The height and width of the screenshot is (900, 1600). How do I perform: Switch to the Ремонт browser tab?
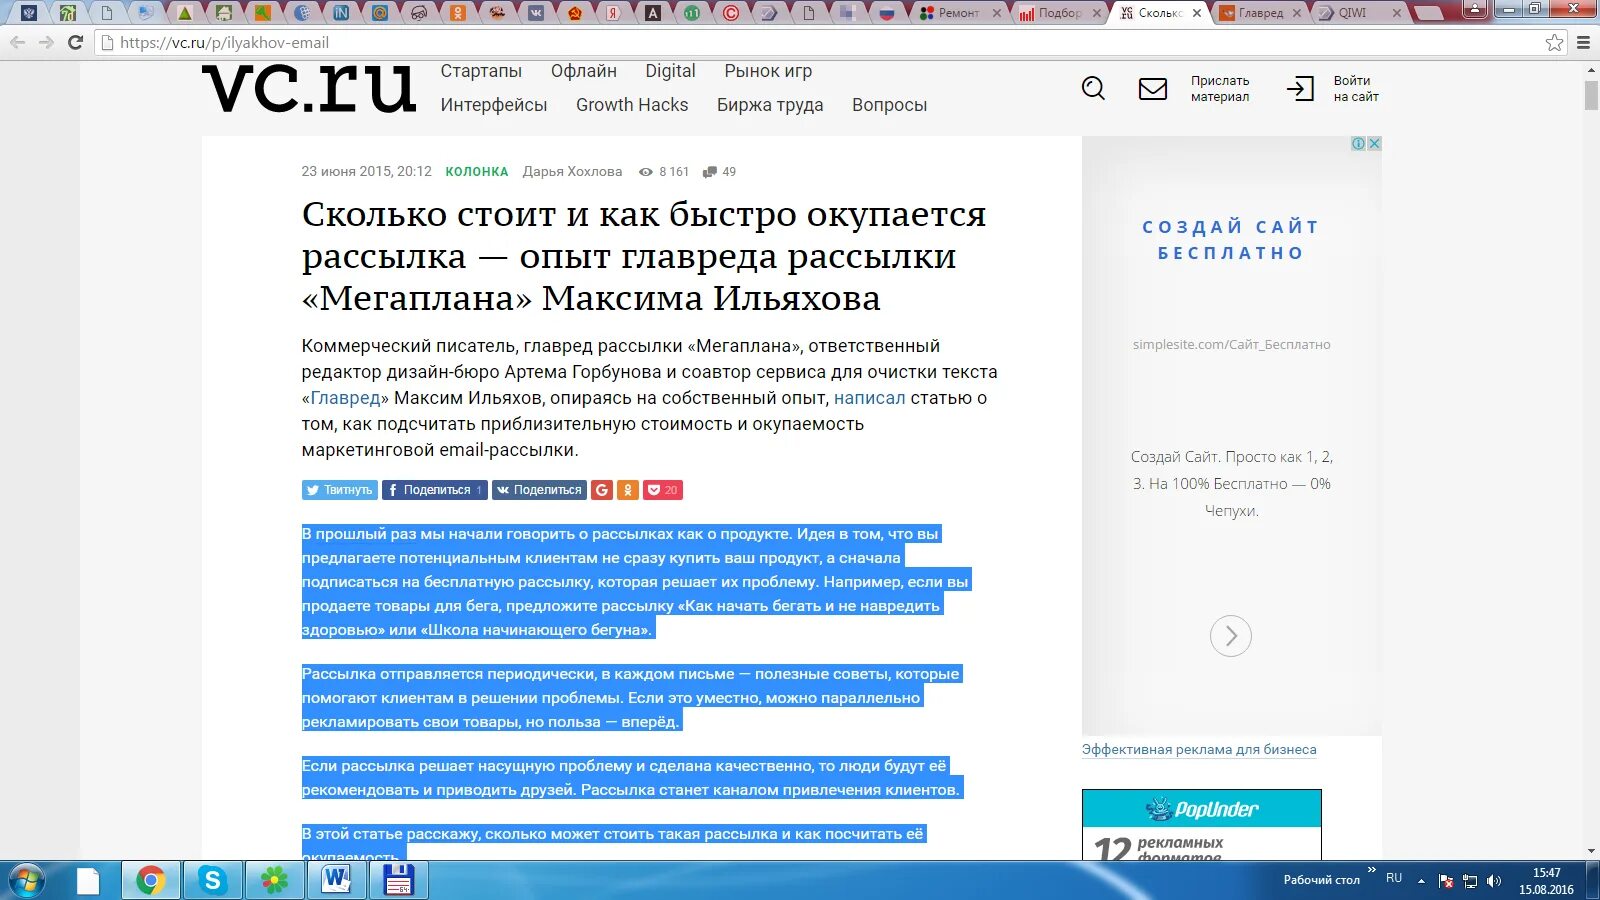959,13
